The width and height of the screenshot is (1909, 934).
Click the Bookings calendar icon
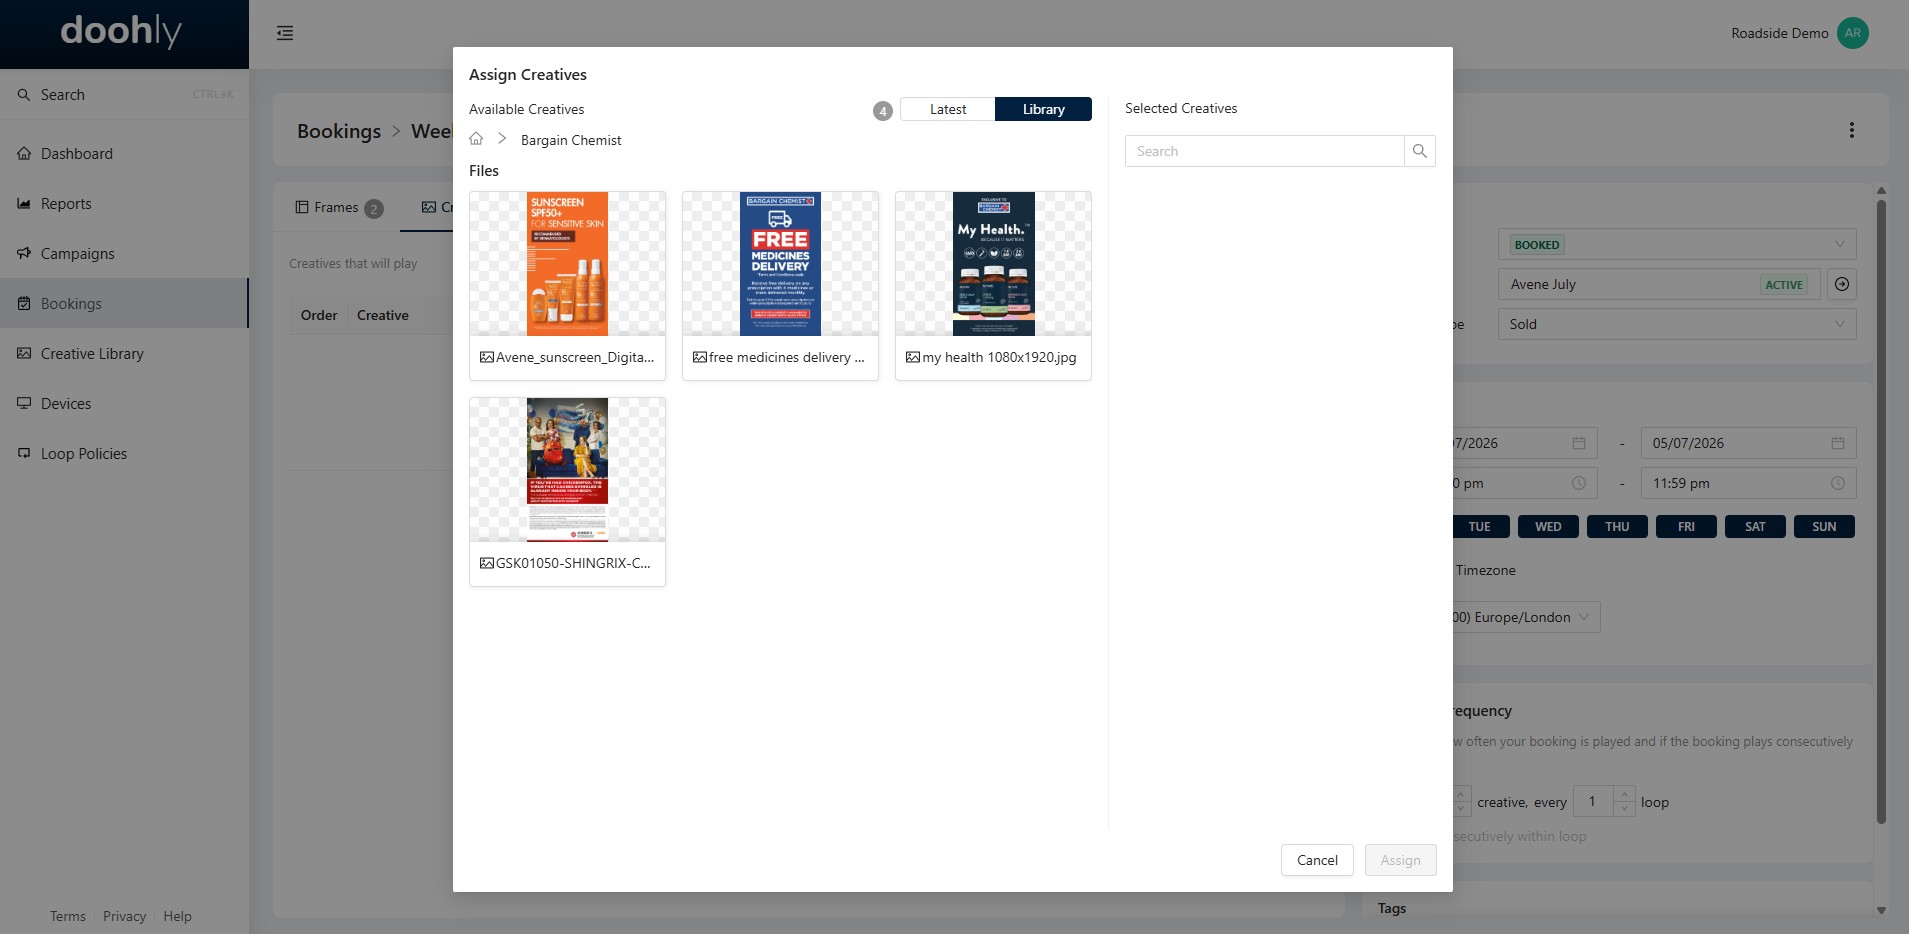coord(24,304)
